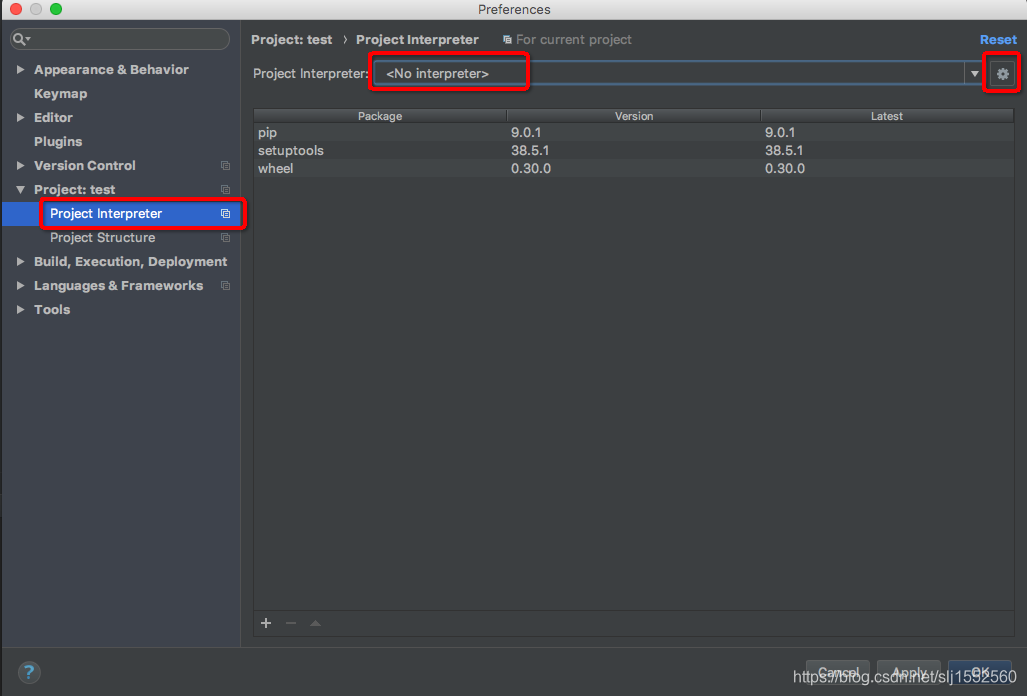Sort by Latest column header
Image resolution: width=1027 pixels, height=696 pixels.
pos(887,116)
